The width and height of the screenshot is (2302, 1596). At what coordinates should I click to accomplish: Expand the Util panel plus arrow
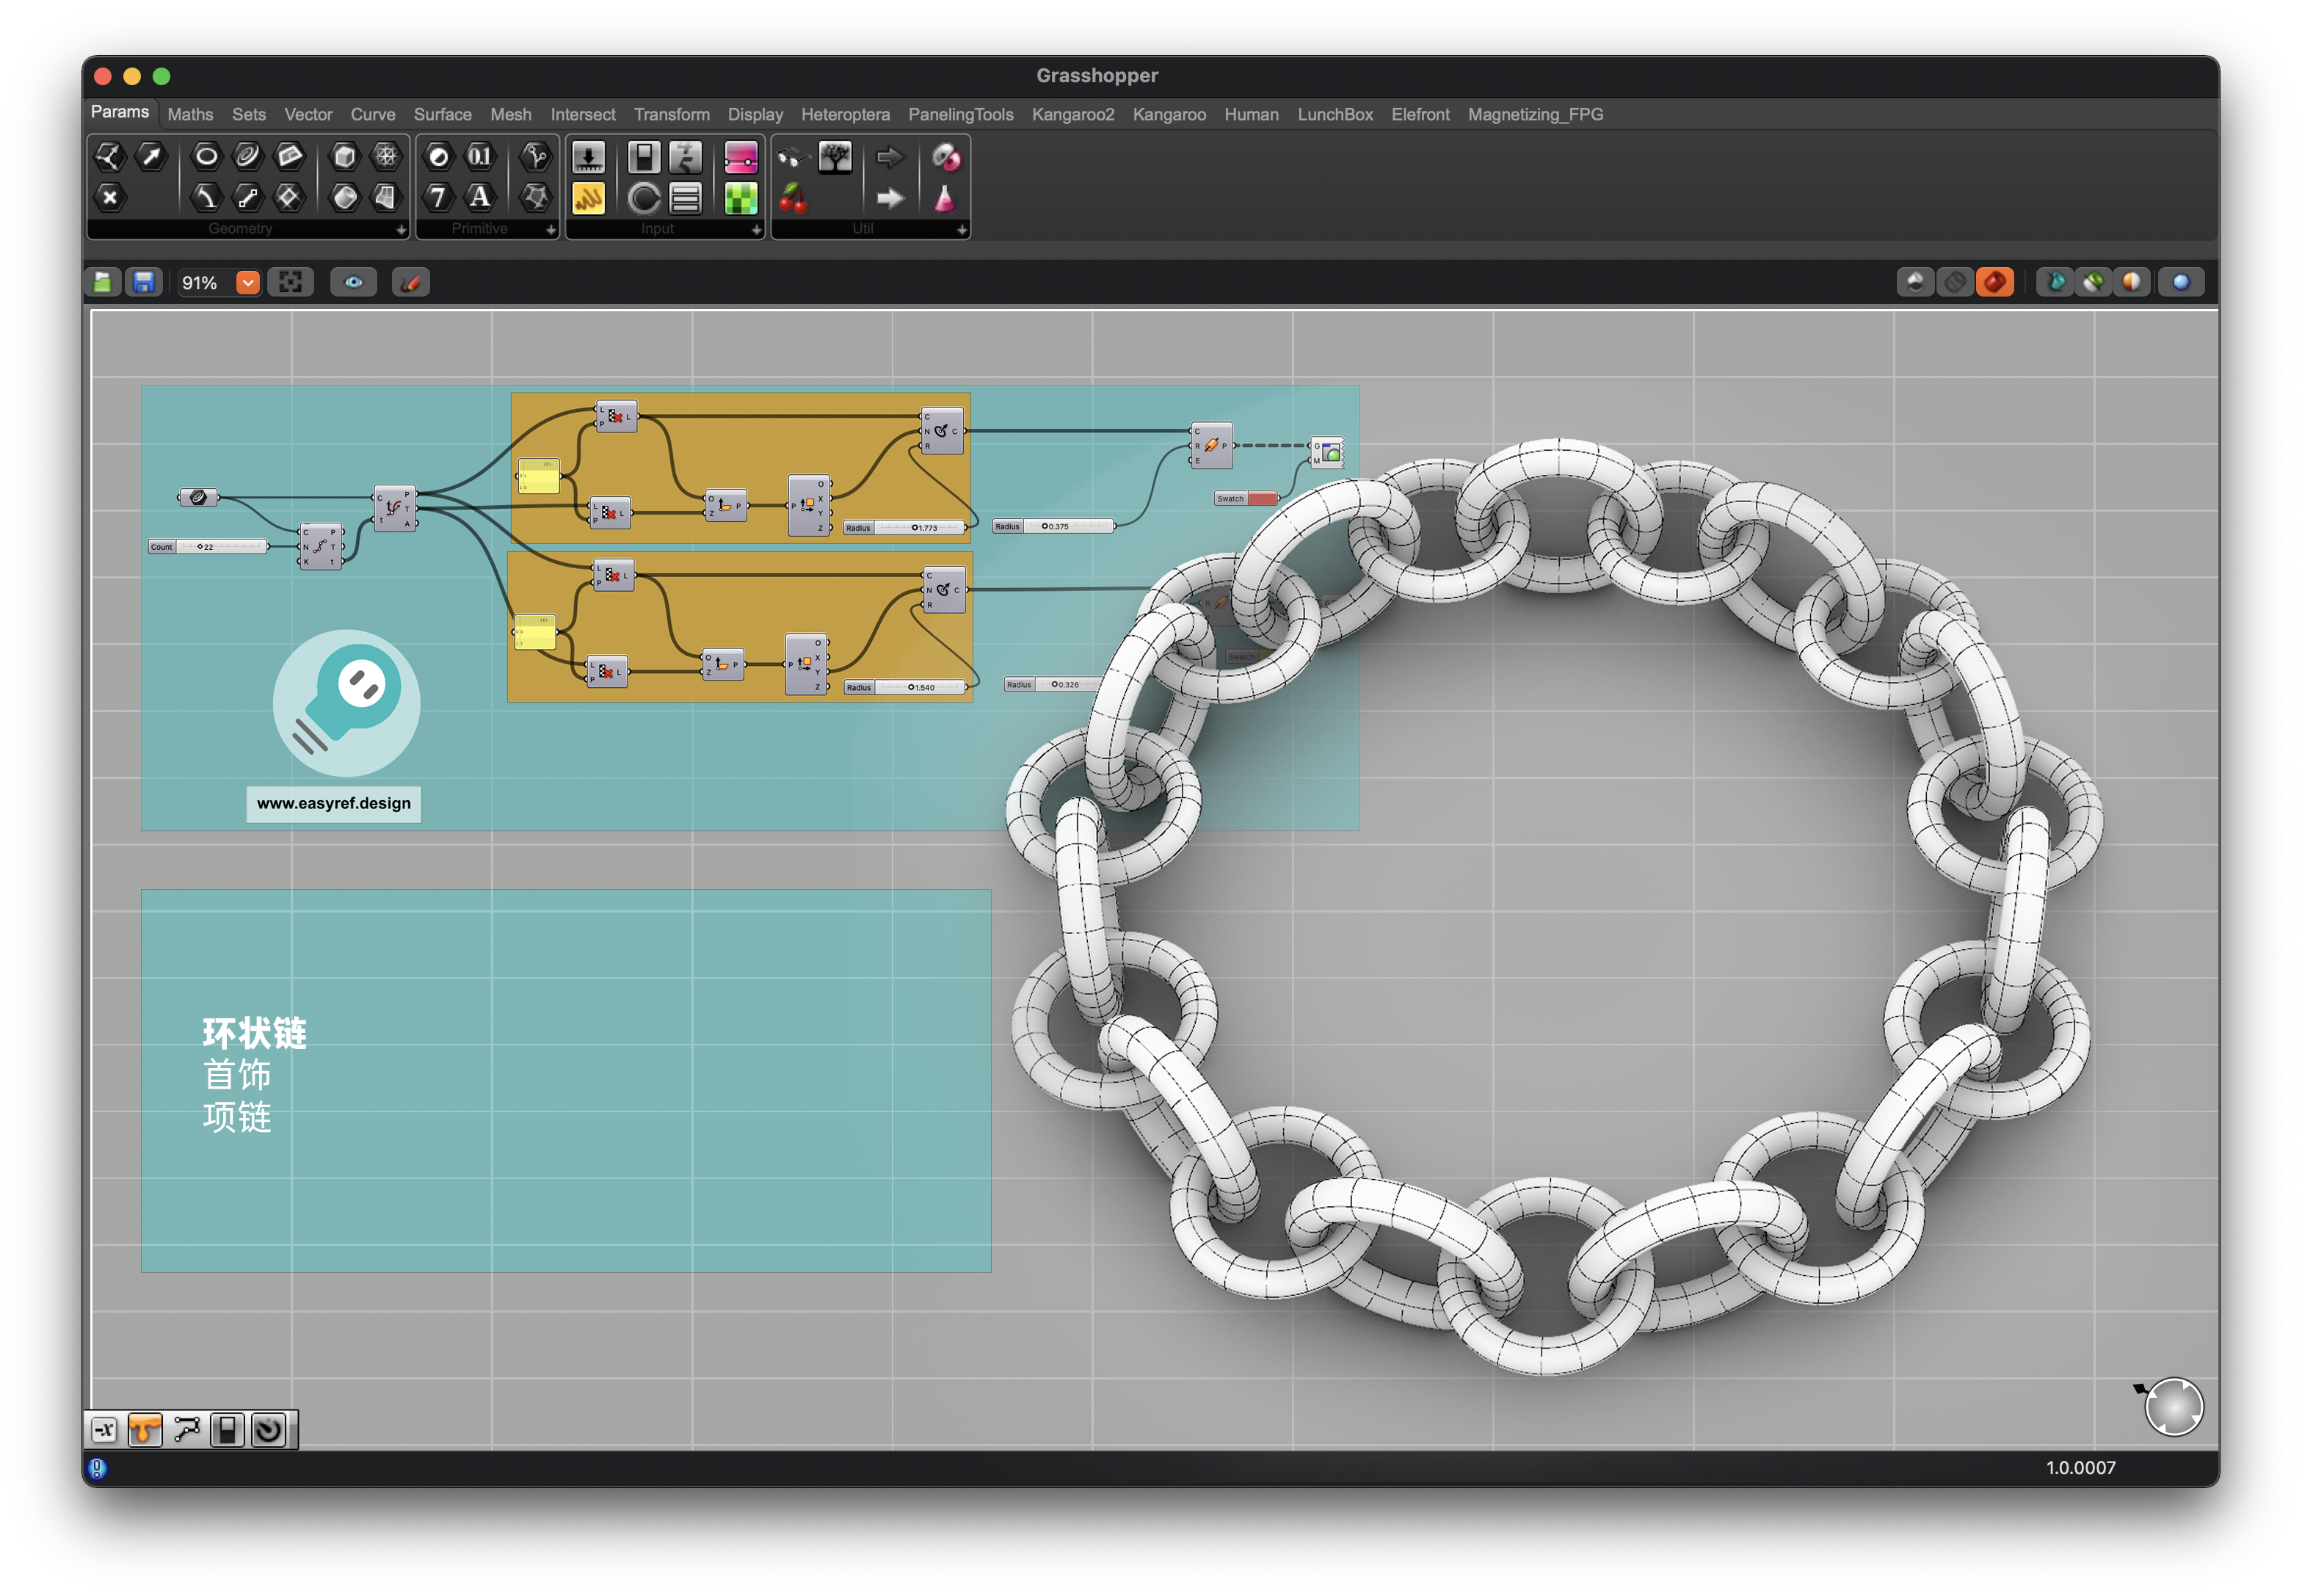click(961, 230)
